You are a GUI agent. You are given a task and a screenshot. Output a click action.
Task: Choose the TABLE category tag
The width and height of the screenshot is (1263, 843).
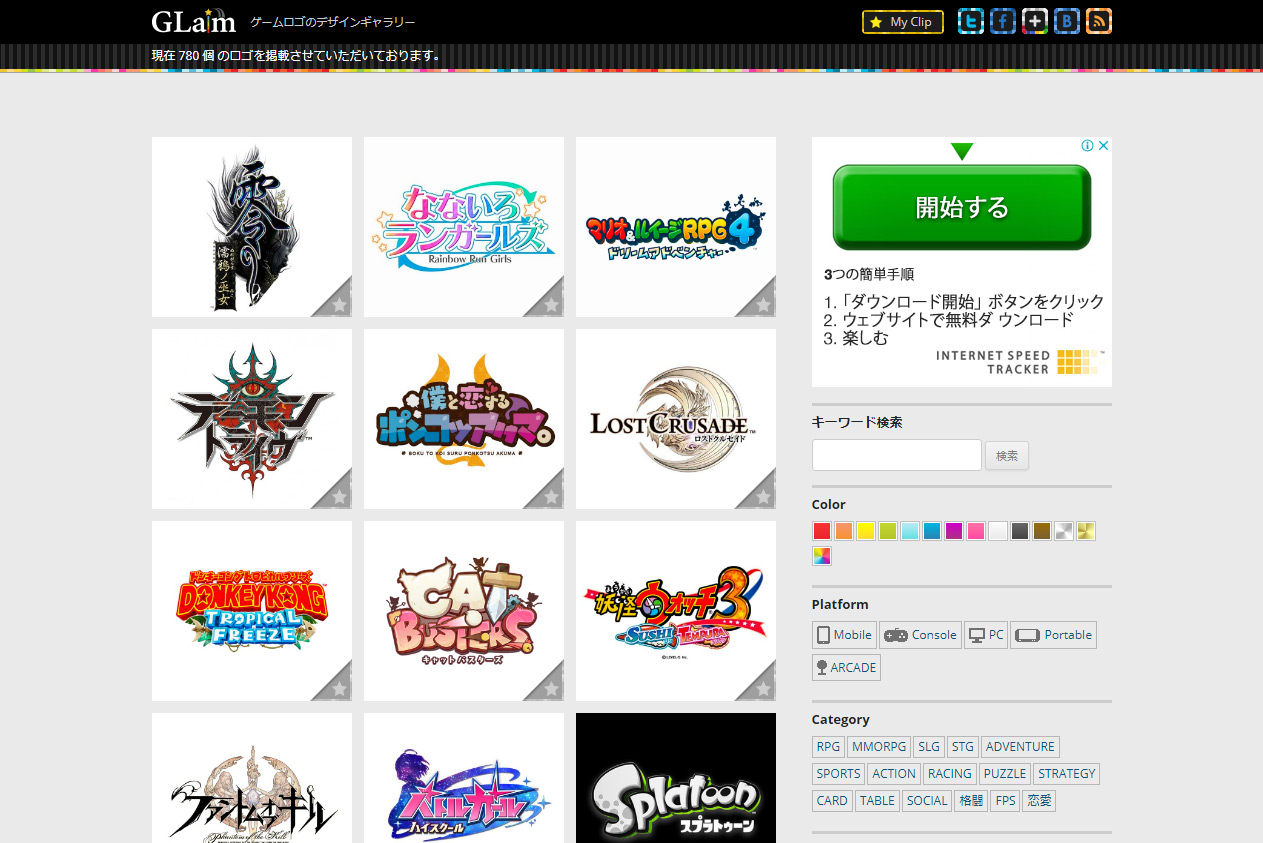(878, 800)
